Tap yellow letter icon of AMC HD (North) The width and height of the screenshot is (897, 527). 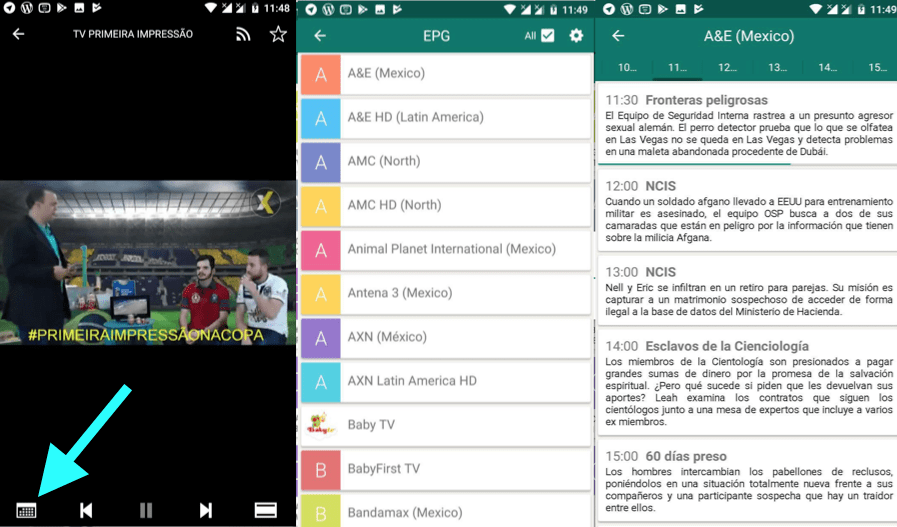click(x=321, y=206)
